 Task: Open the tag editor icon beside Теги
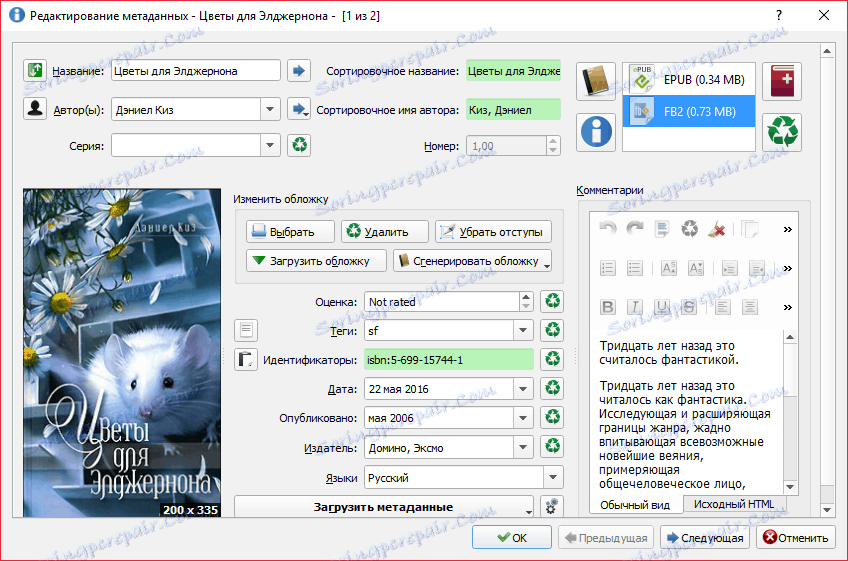[x=246, y=330]
